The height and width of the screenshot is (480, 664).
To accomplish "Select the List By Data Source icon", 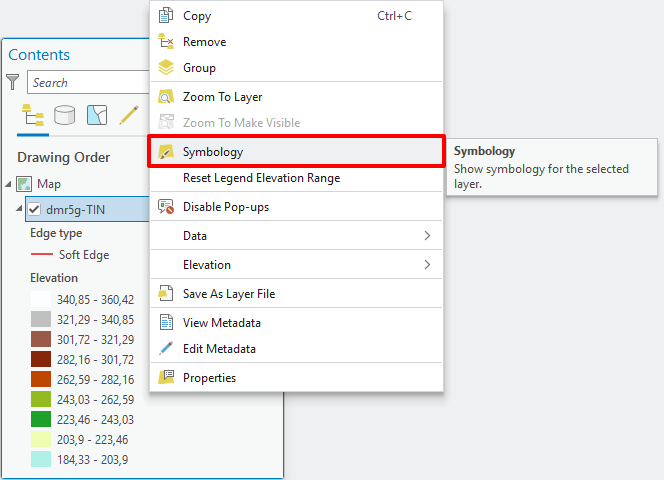I will (x=64, y=115).
